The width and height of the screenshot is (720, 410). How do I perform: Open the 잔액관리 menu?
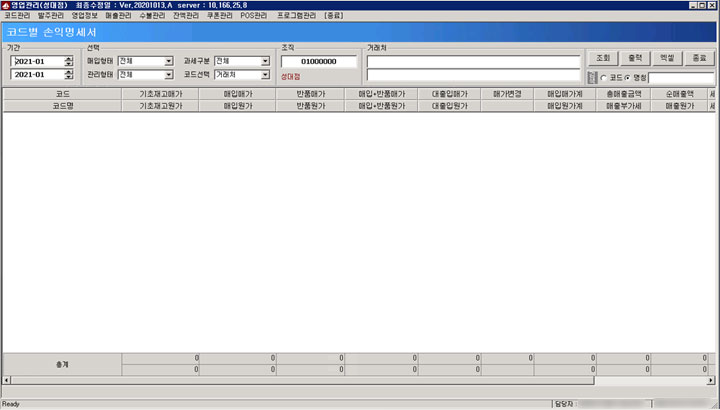(186, 16)
